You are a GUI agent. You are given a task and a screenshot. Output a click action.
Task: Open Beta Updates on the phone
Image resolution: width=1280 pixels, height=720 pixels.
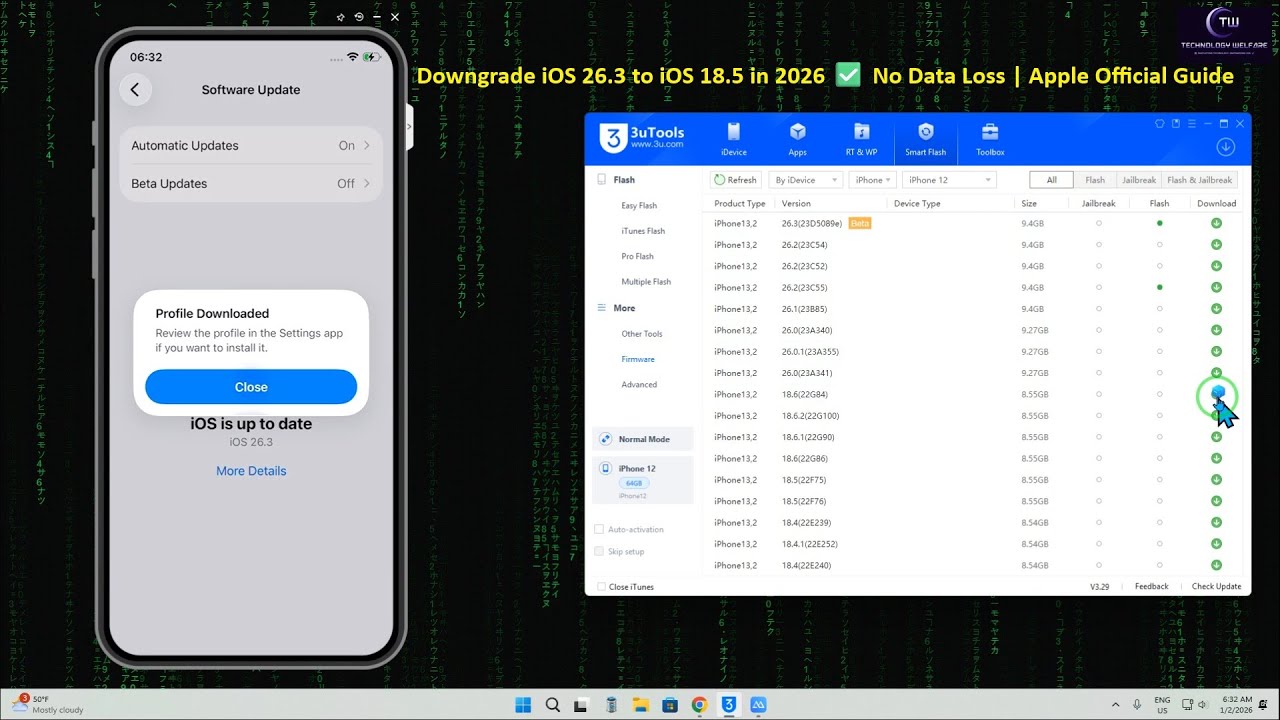pyautogui.click(x=251, y=184)
